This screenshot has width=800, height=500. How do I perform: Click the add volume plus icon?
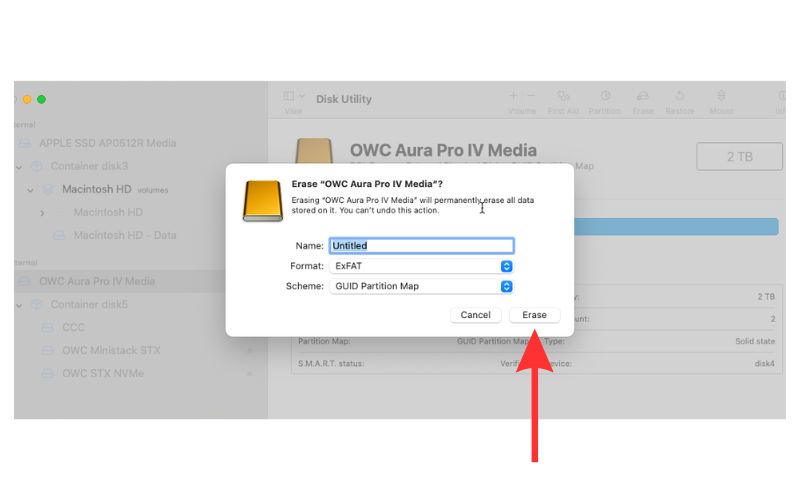coord(515,96)
